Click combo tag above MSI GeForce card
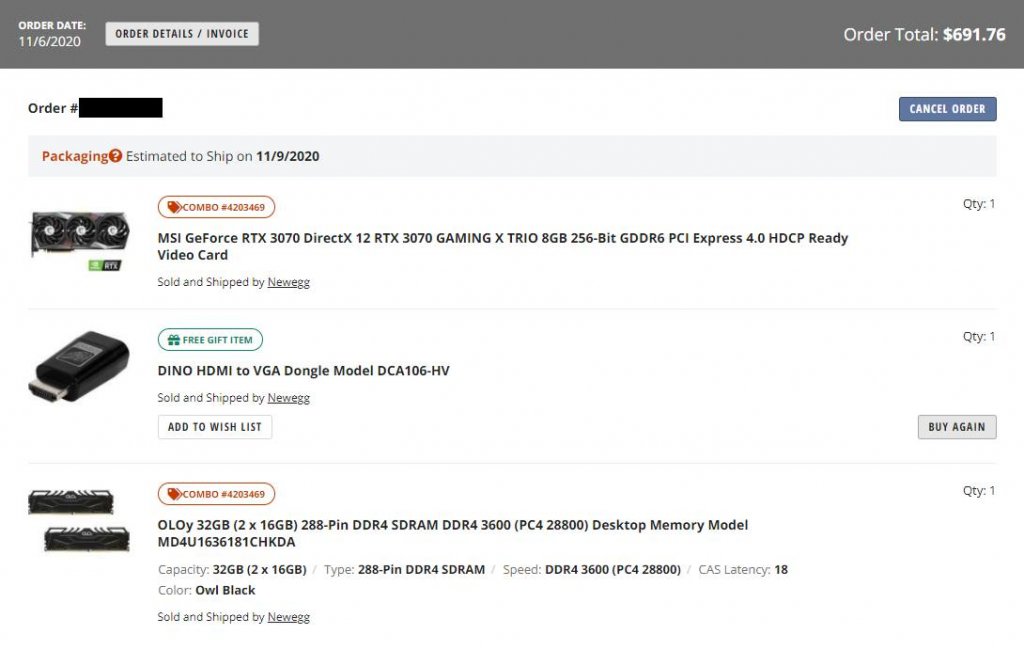 [x=216, y=207]
